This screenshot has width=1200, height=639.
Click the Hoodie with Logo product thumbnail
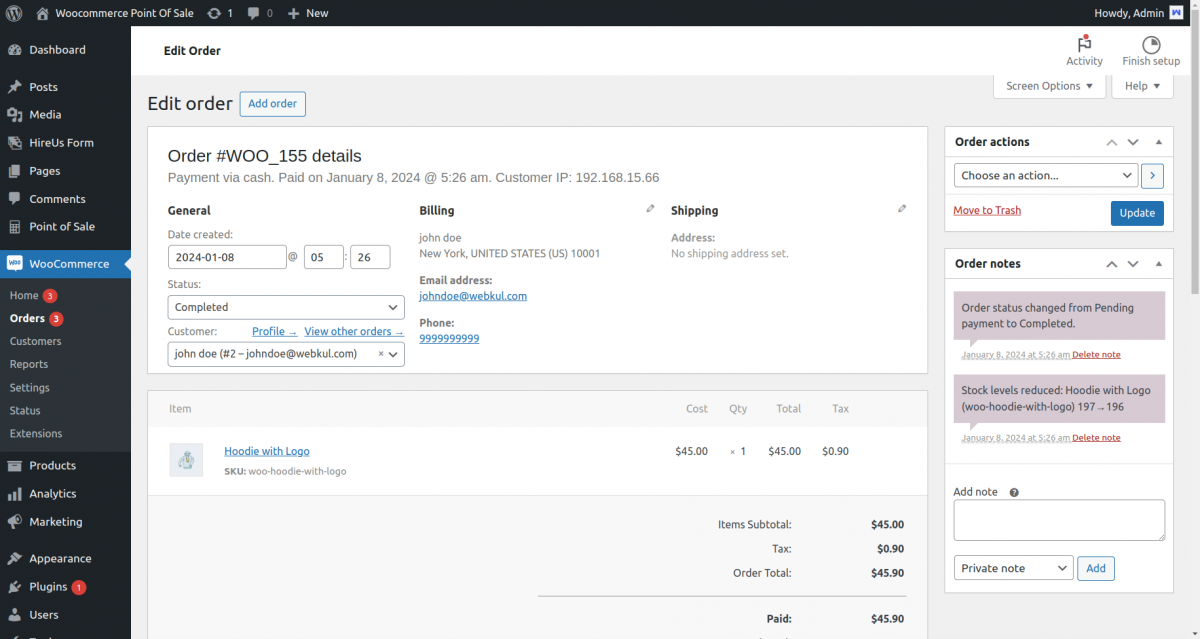coord(186,460)
